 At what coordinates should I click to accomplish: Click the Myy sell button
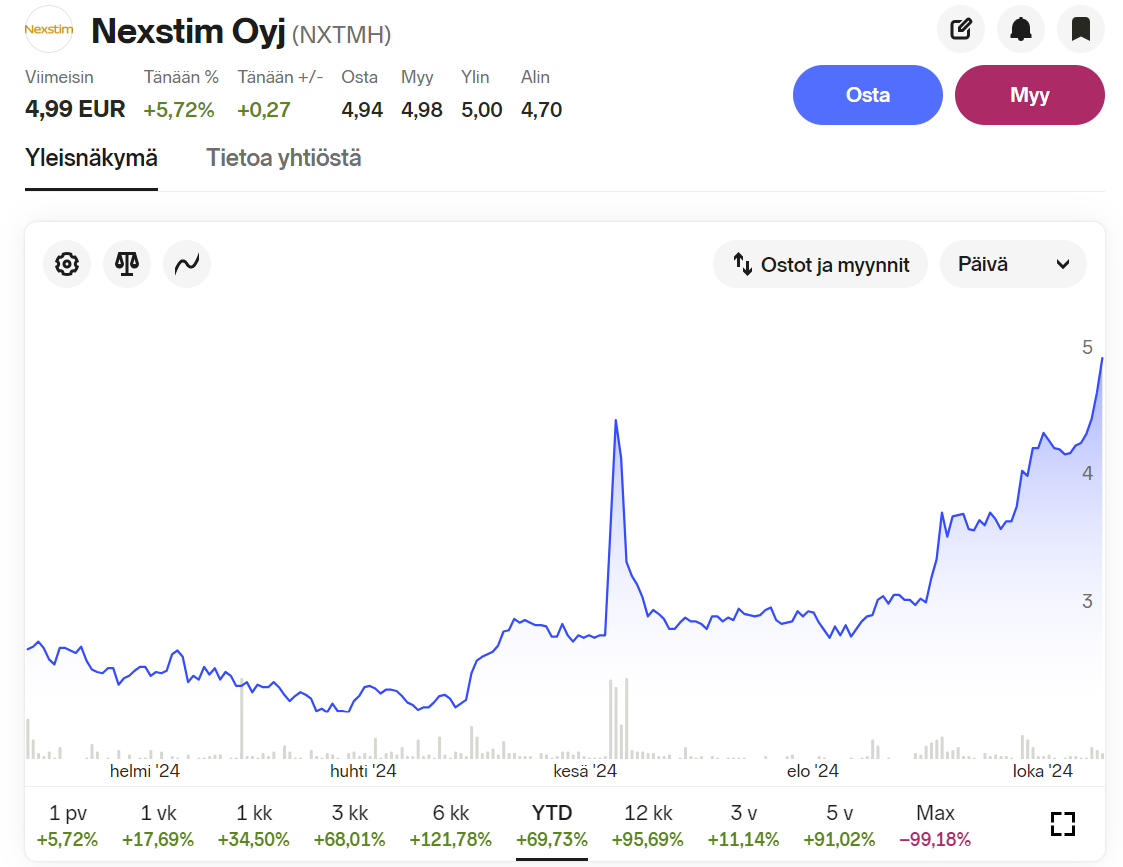click(x=1029, y=95)
